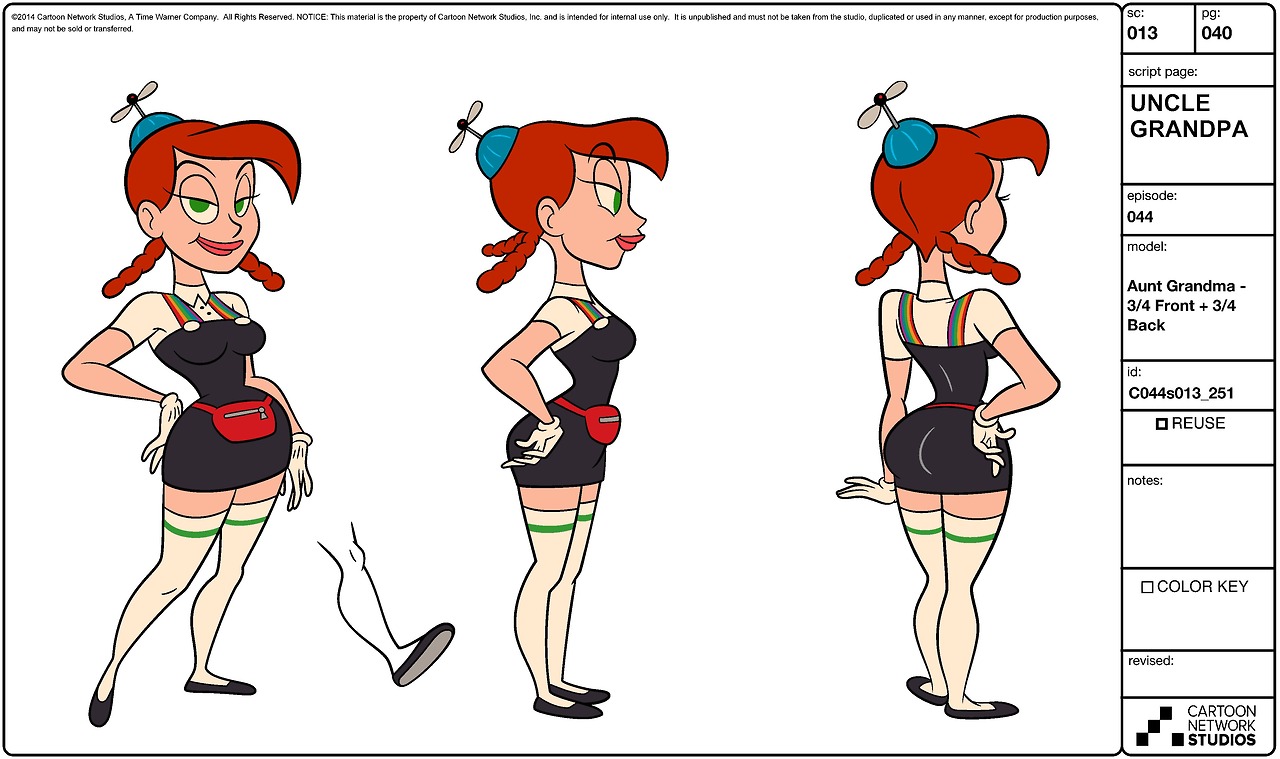
Task: Click the UNCLE GRANDPA script page title
Action: click(1189, 116)
